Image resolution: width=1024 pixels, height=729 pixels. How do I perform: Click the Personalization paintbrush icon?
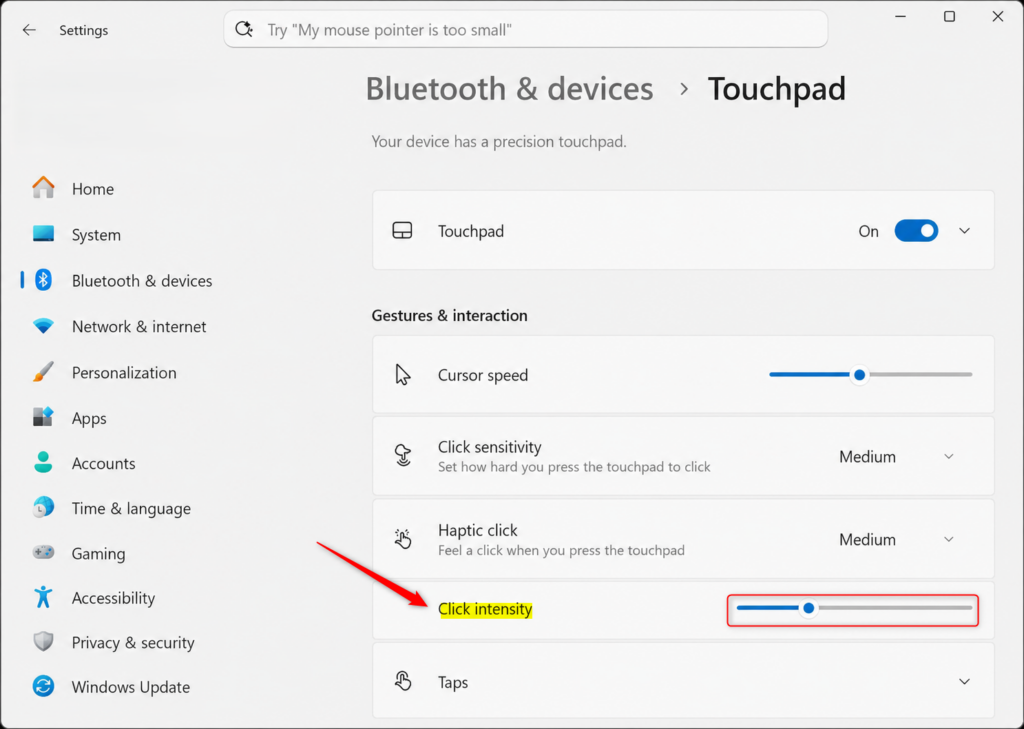(x=43, y=372)
